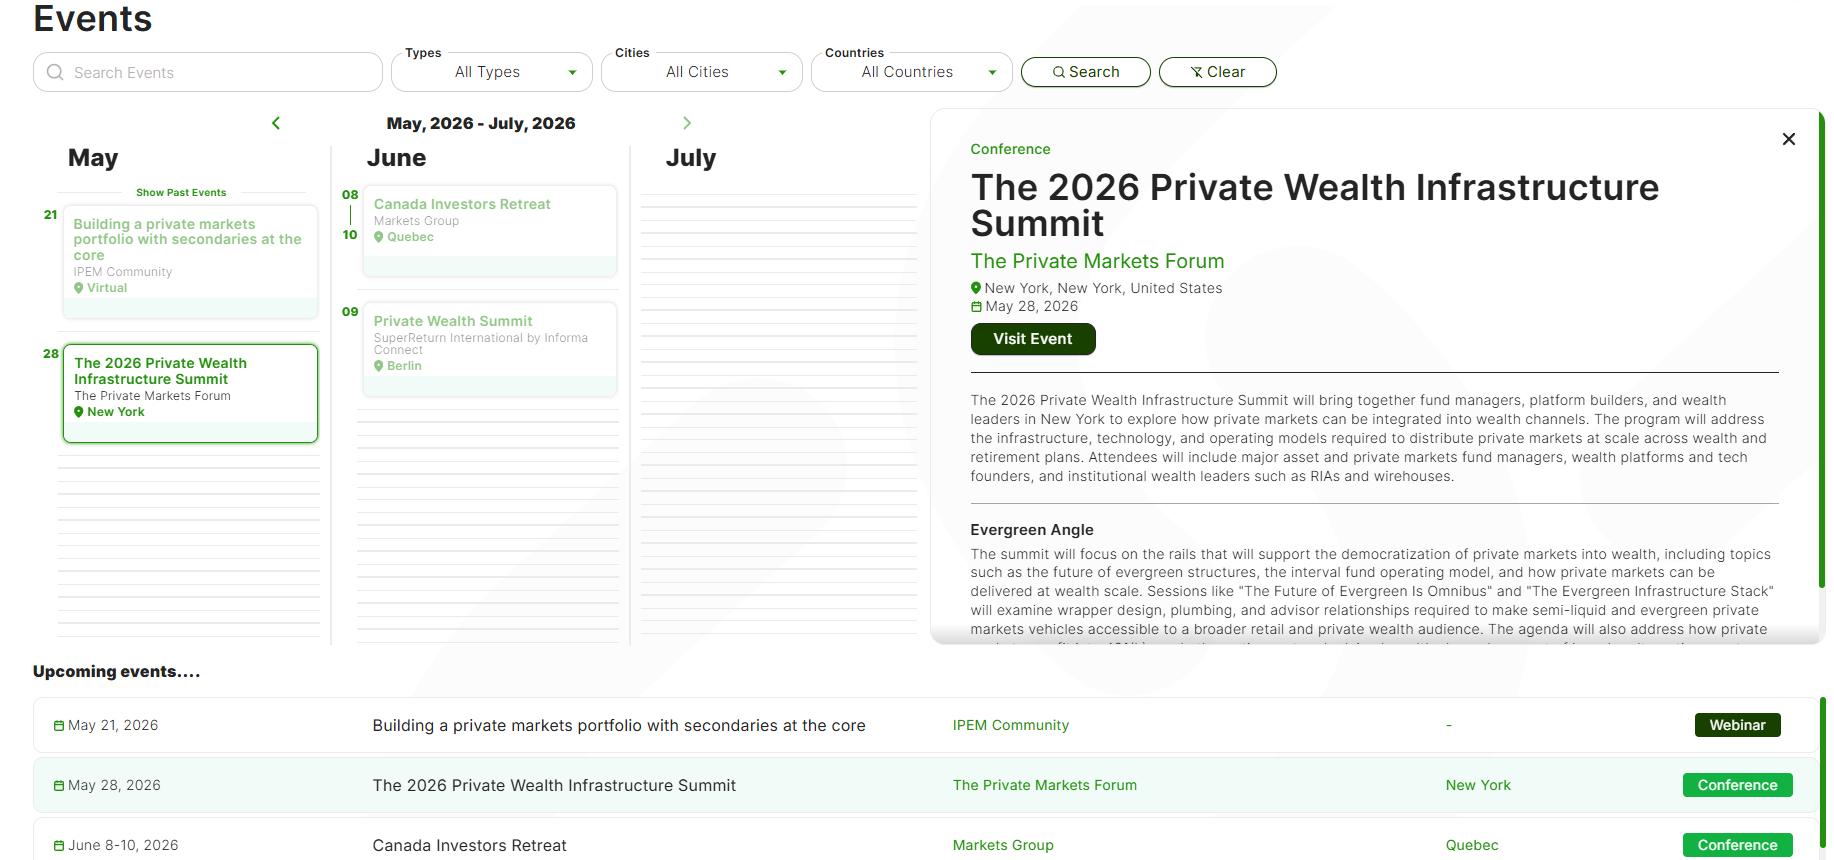
Task: Close the event detail panel
Action: [x=1789, y=139]
